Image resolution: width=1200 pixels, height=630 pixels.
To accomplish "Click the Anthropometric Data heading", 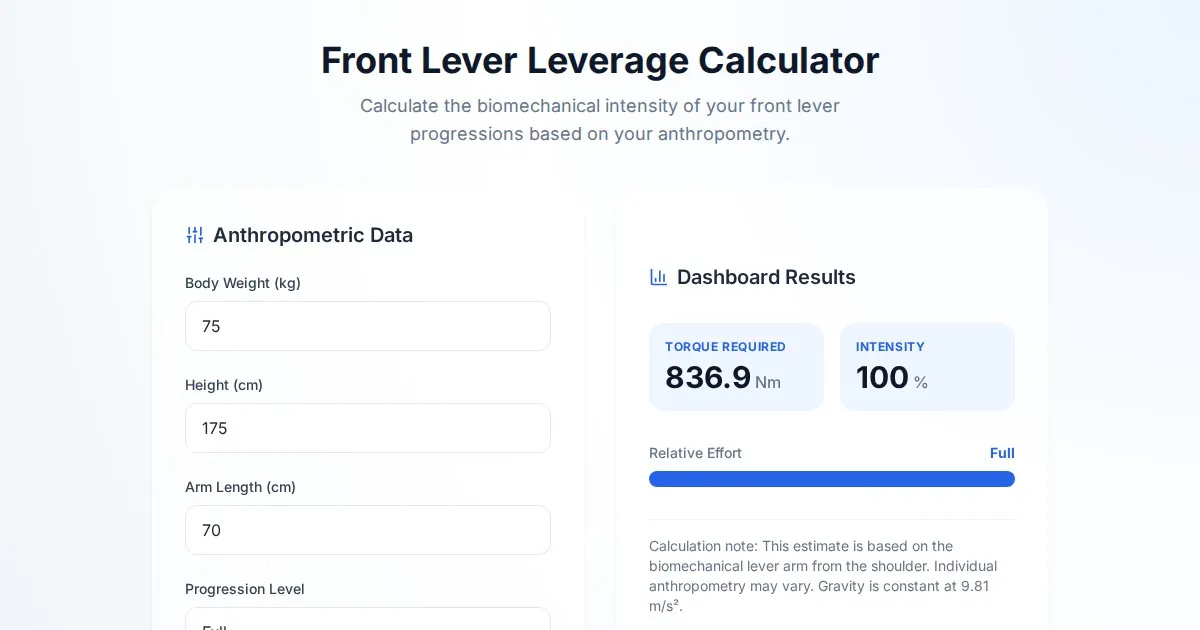I will coord(312,235).
